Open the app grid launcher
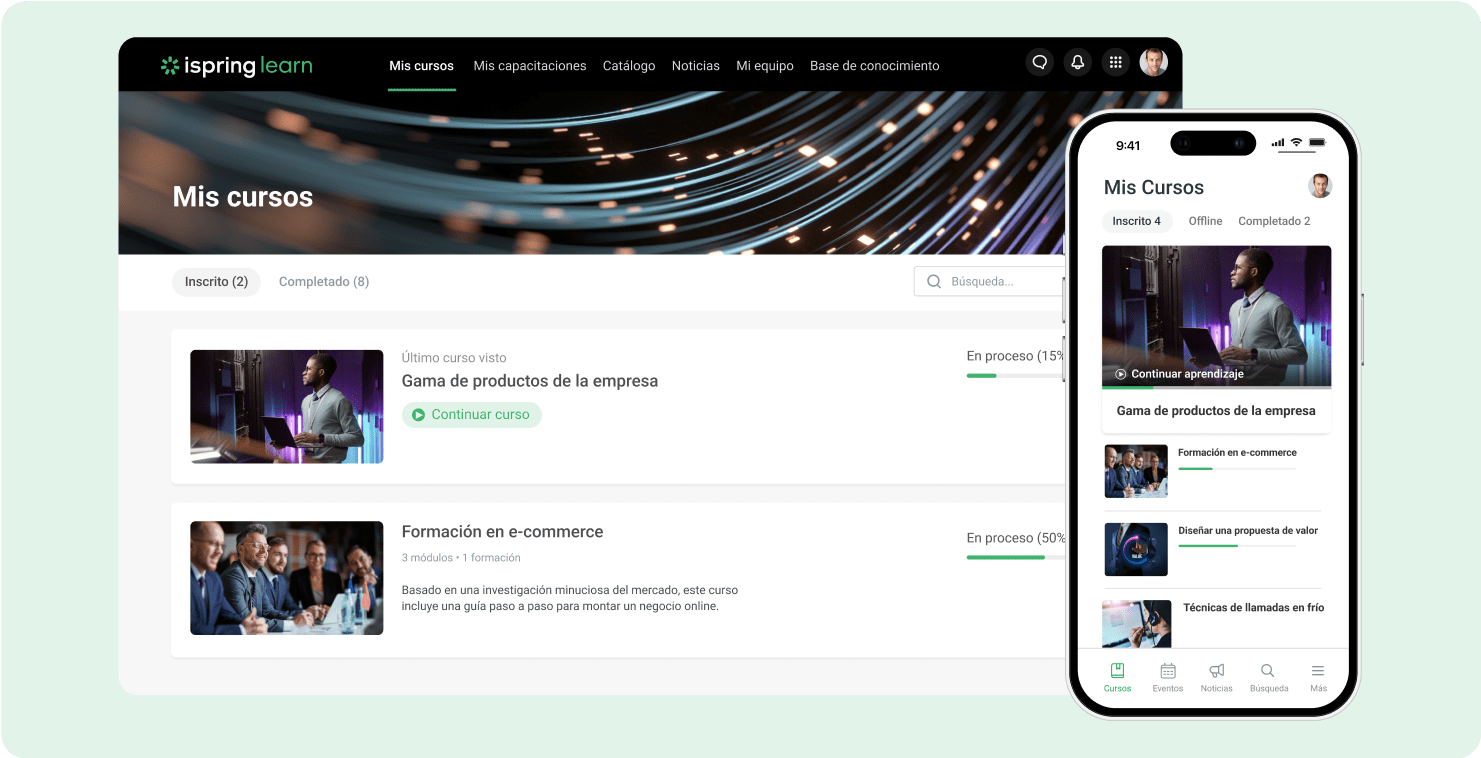 tap(1115, 62)
